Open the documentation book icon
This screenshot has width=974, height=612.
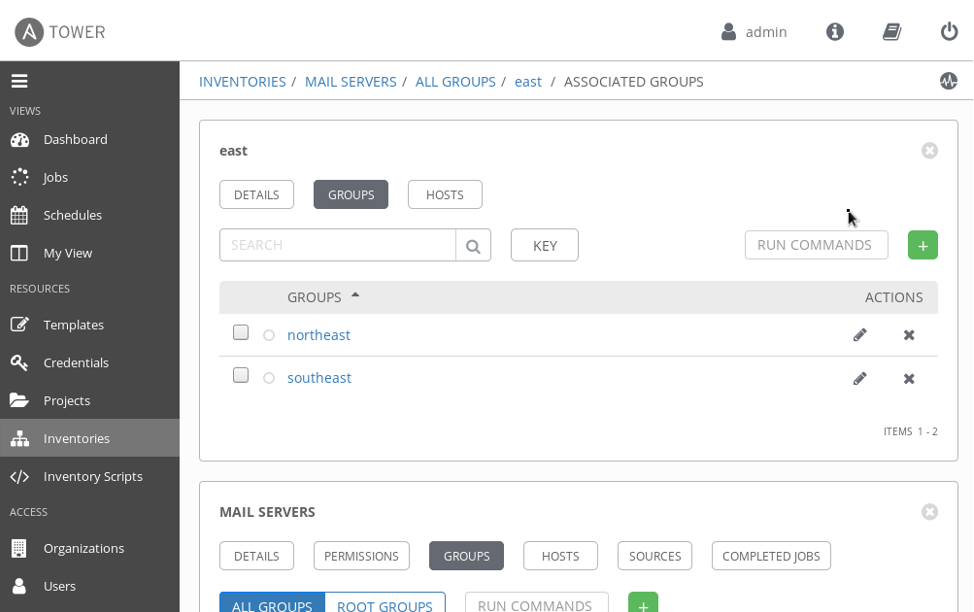click(x=892, y=32)
